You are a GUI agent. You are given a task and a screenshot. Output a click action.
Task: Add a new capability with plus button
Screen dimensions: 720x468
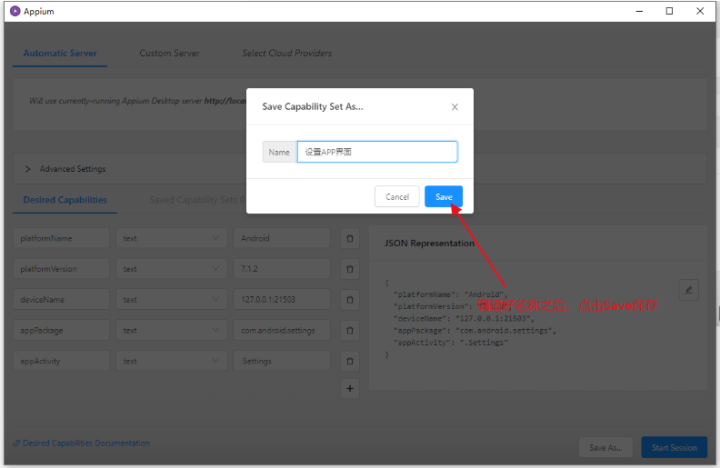coord(350,389)
